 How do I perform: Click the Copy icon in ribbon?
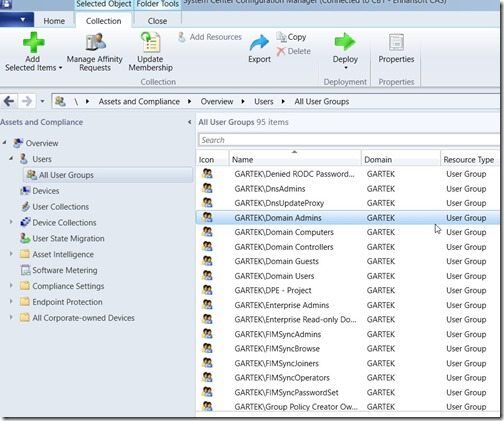(281, 37)
